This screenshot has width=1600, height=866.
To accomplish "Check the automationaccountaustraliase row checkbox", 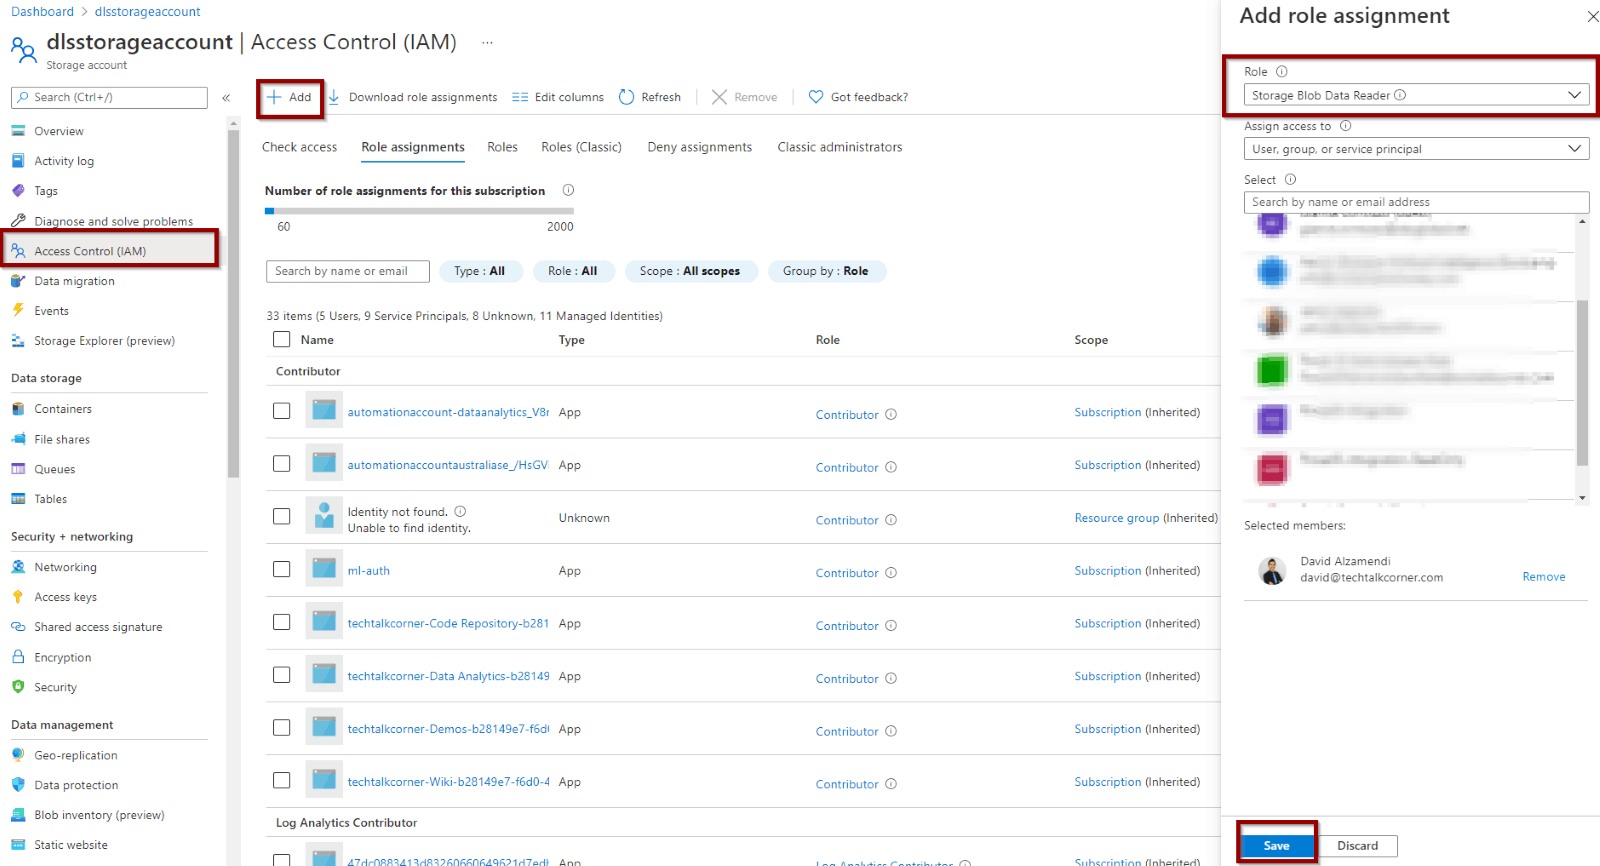I will (x=282, y=464).
